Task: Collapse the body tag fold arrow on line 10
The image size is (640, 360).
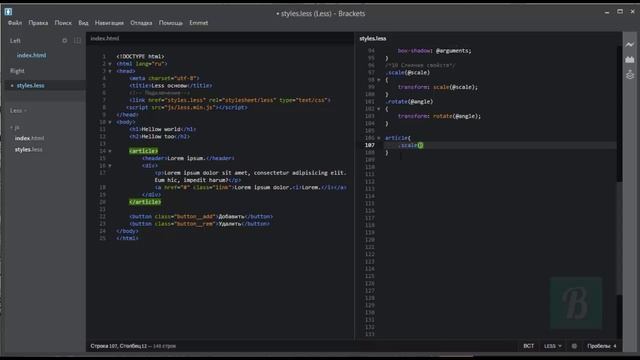Action: click(x=110, y=122)
